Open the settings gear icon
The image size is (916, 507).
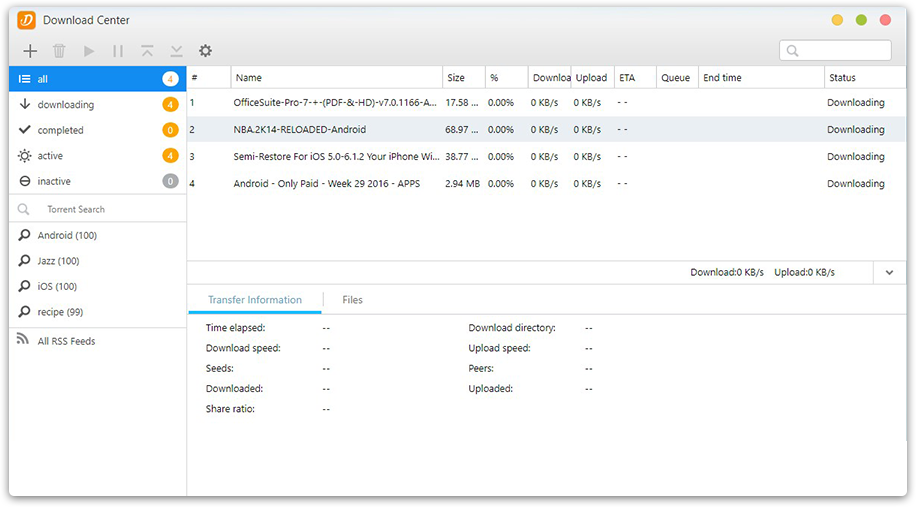(205, 51)
